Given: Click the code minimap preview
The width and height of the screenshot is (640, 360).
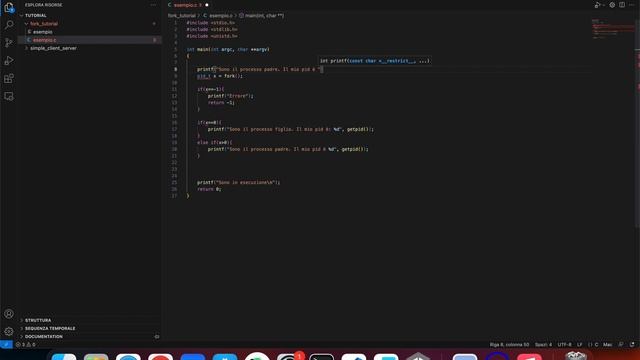Looking at the screenshot, I should (612, 29).
